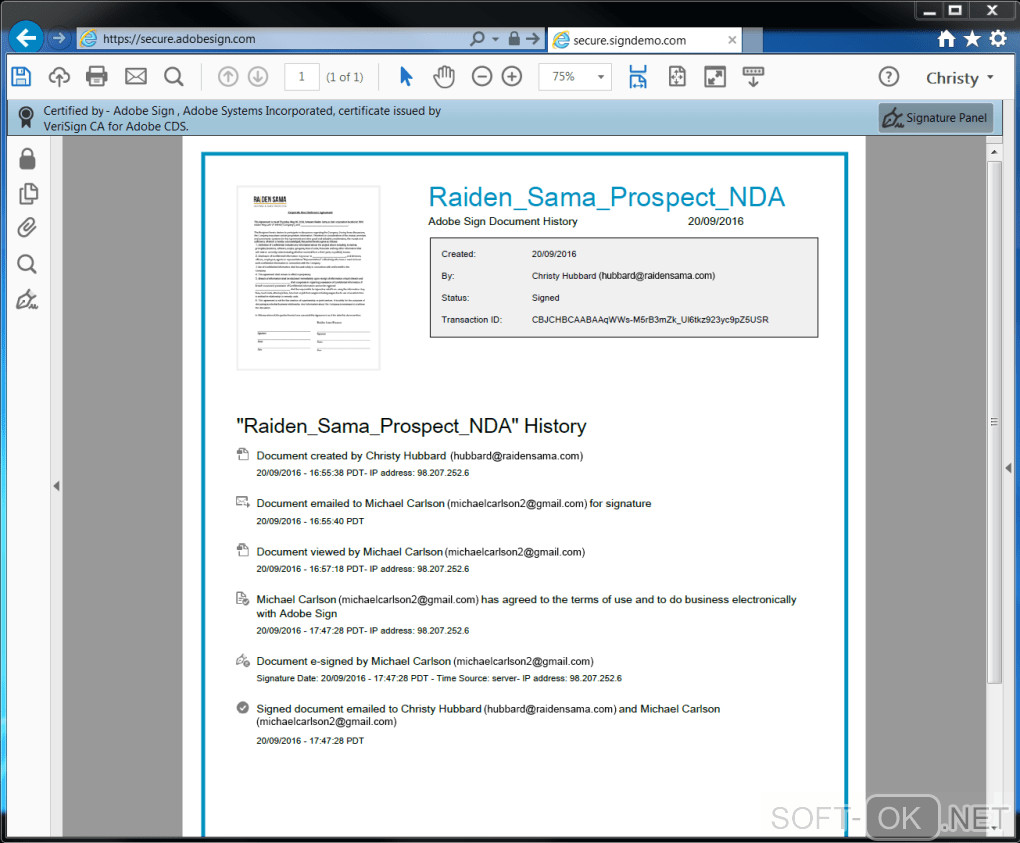Open the browser Home icon
Viewport: 1020px width, 843px height.
click(946, 39)
